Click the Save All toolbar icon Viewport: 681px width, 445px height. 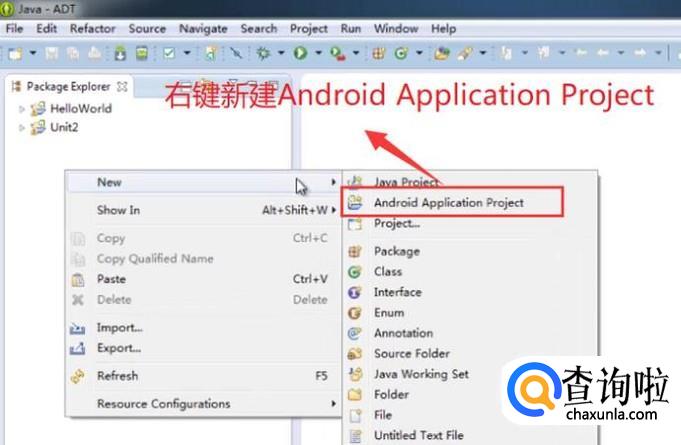tap(73, 53)
